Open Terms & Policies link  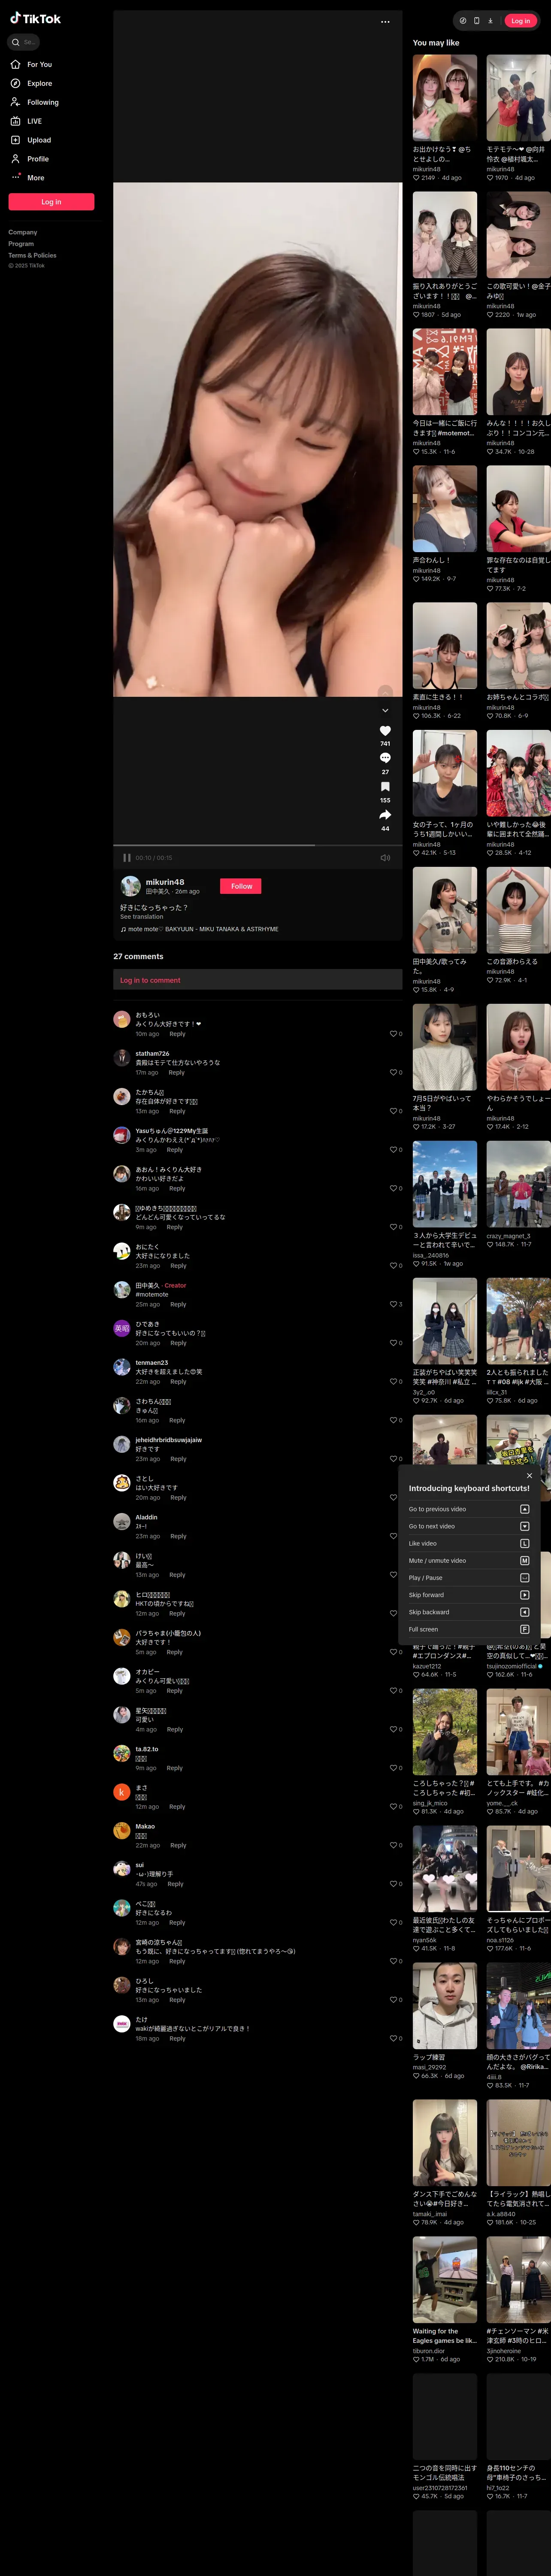(32, 255)
